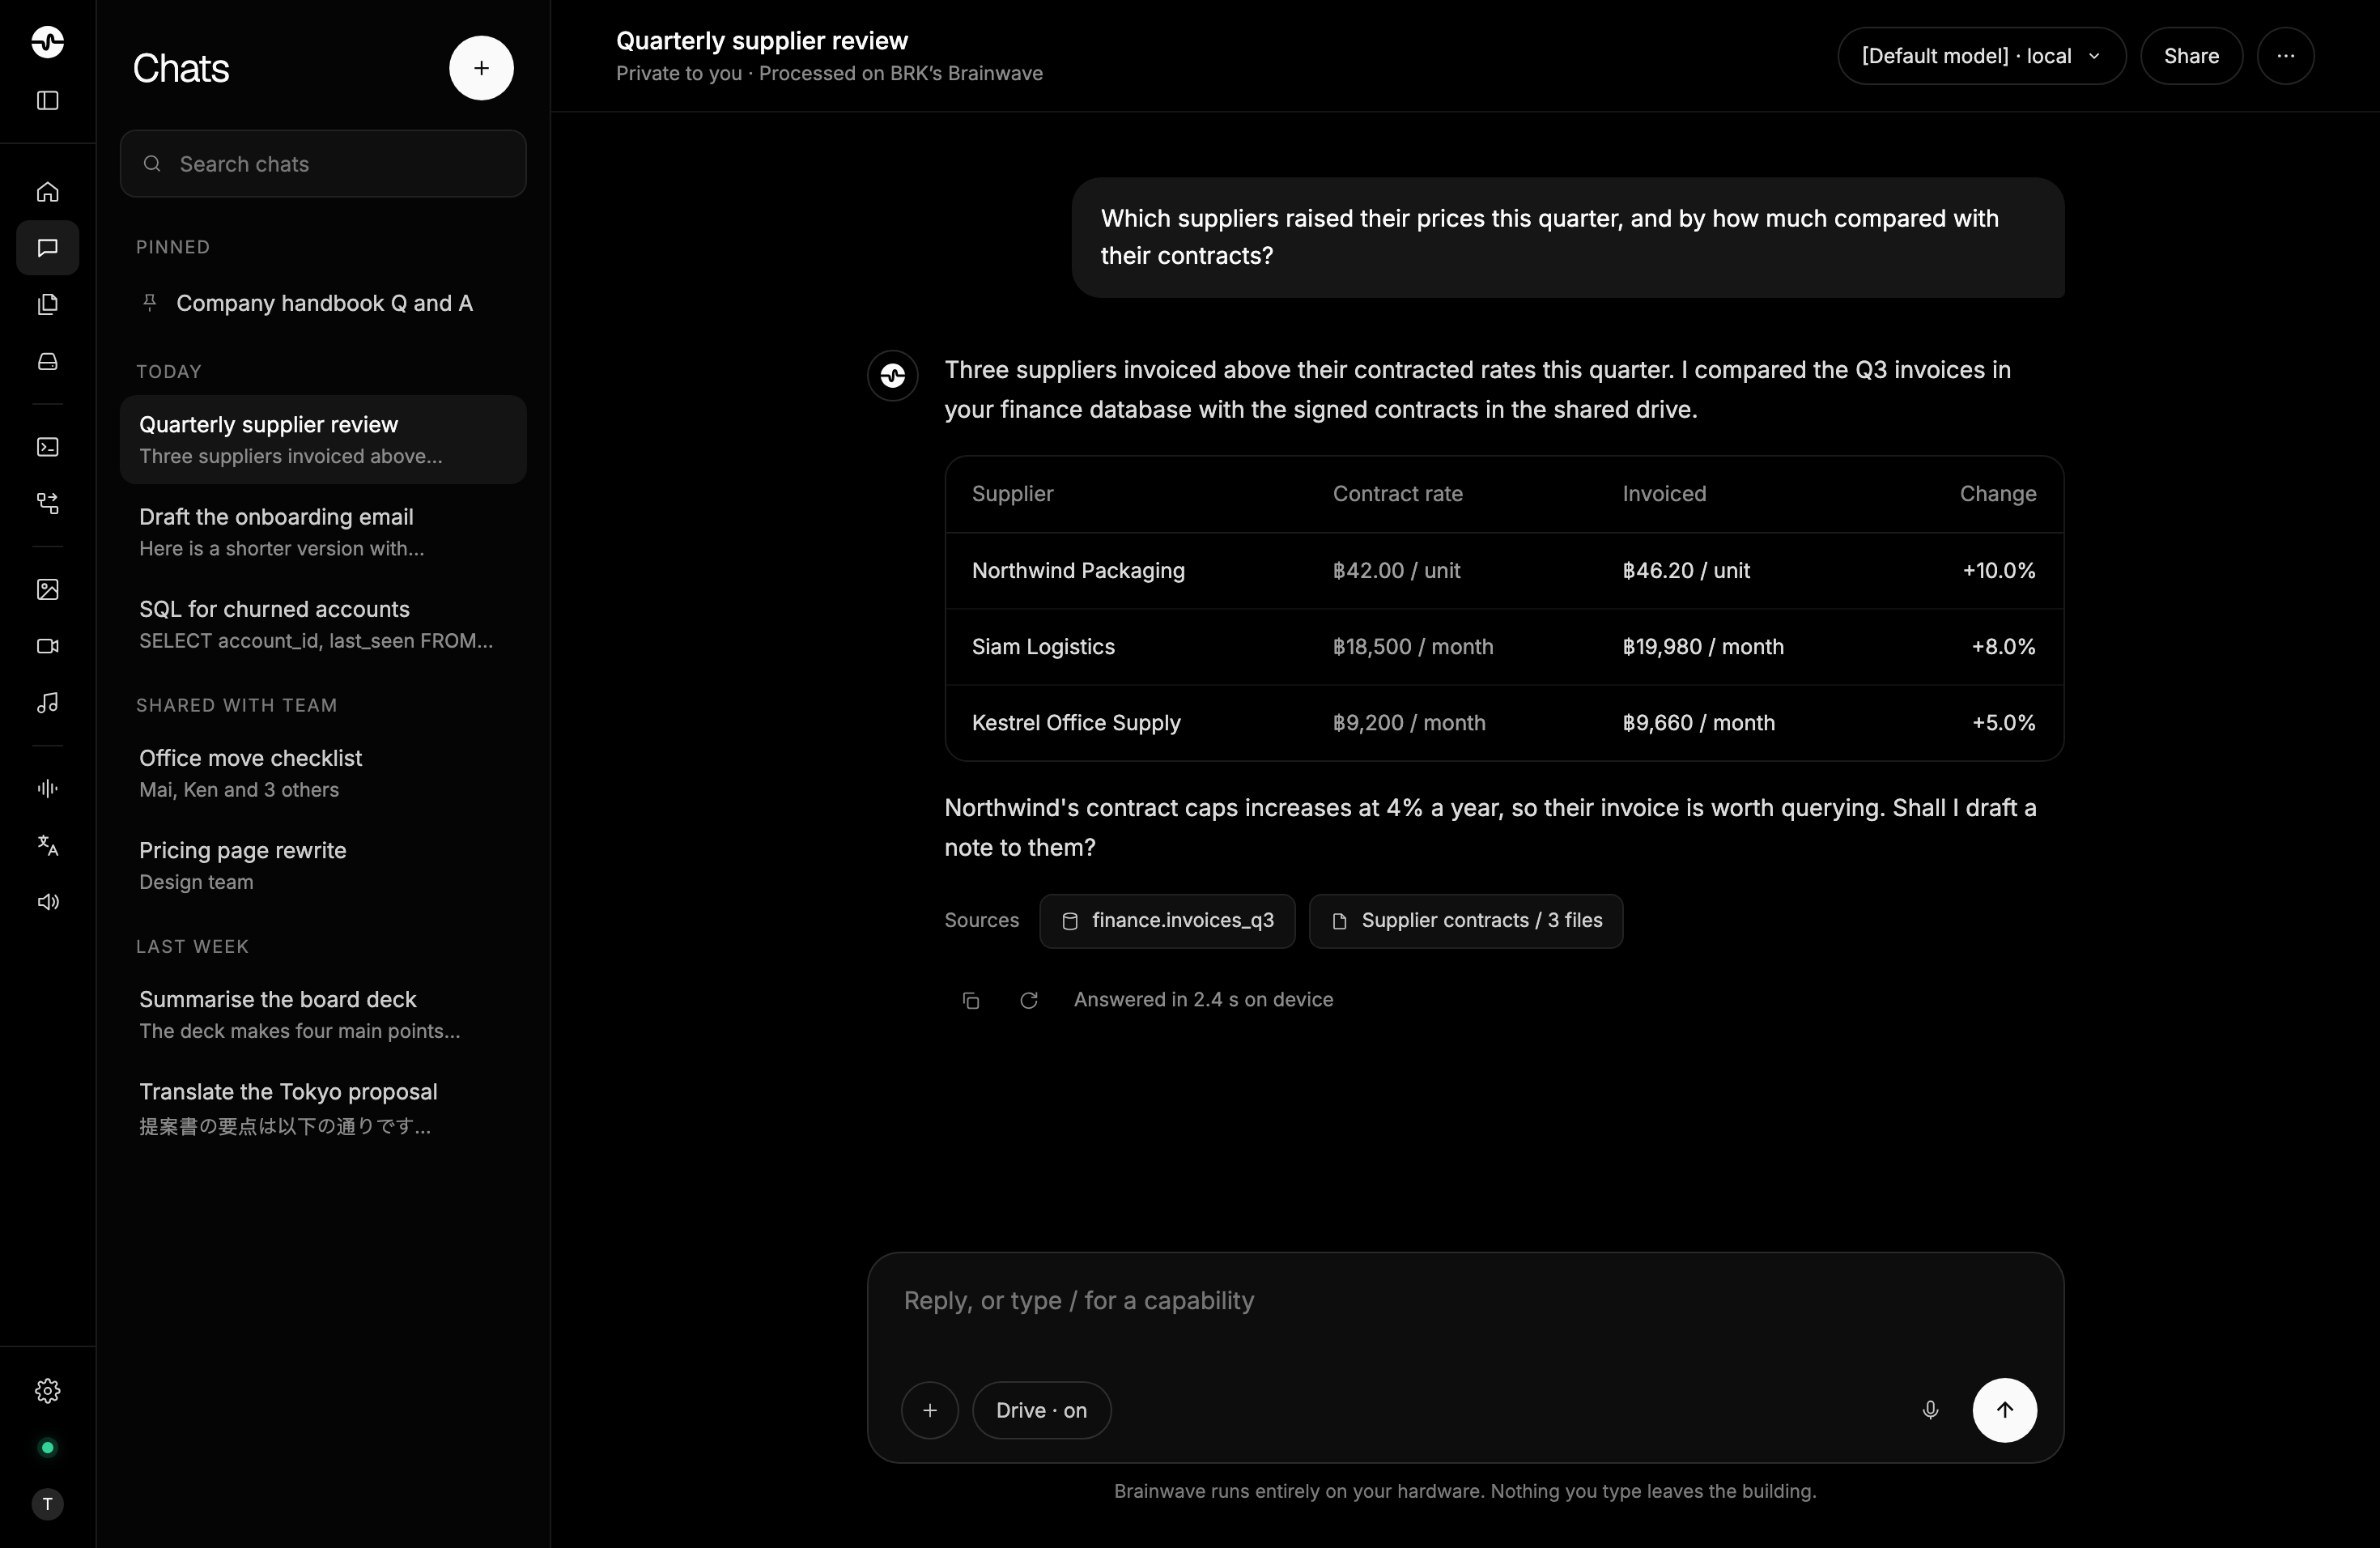Select the Quarterly supplier review chat

tap(323, 440)
